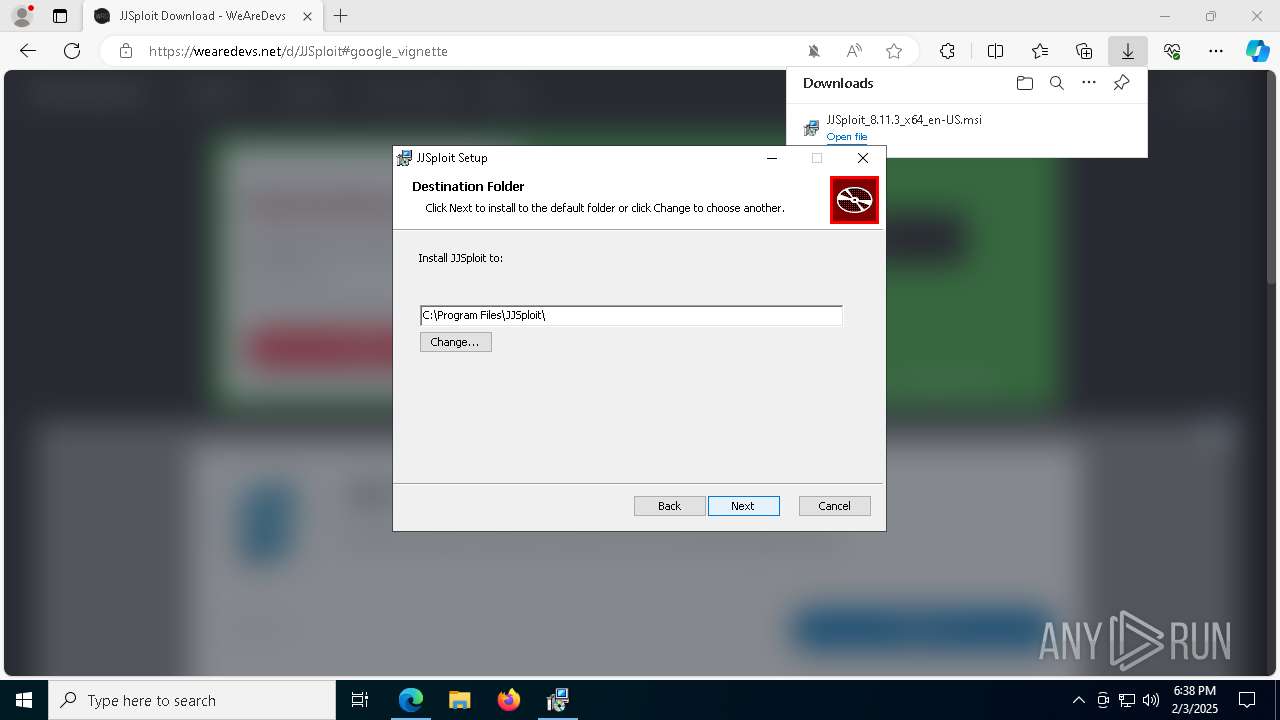1280x720 pixels.
Task: Select the JJSploit Download tab
Action: coord(203,16)
